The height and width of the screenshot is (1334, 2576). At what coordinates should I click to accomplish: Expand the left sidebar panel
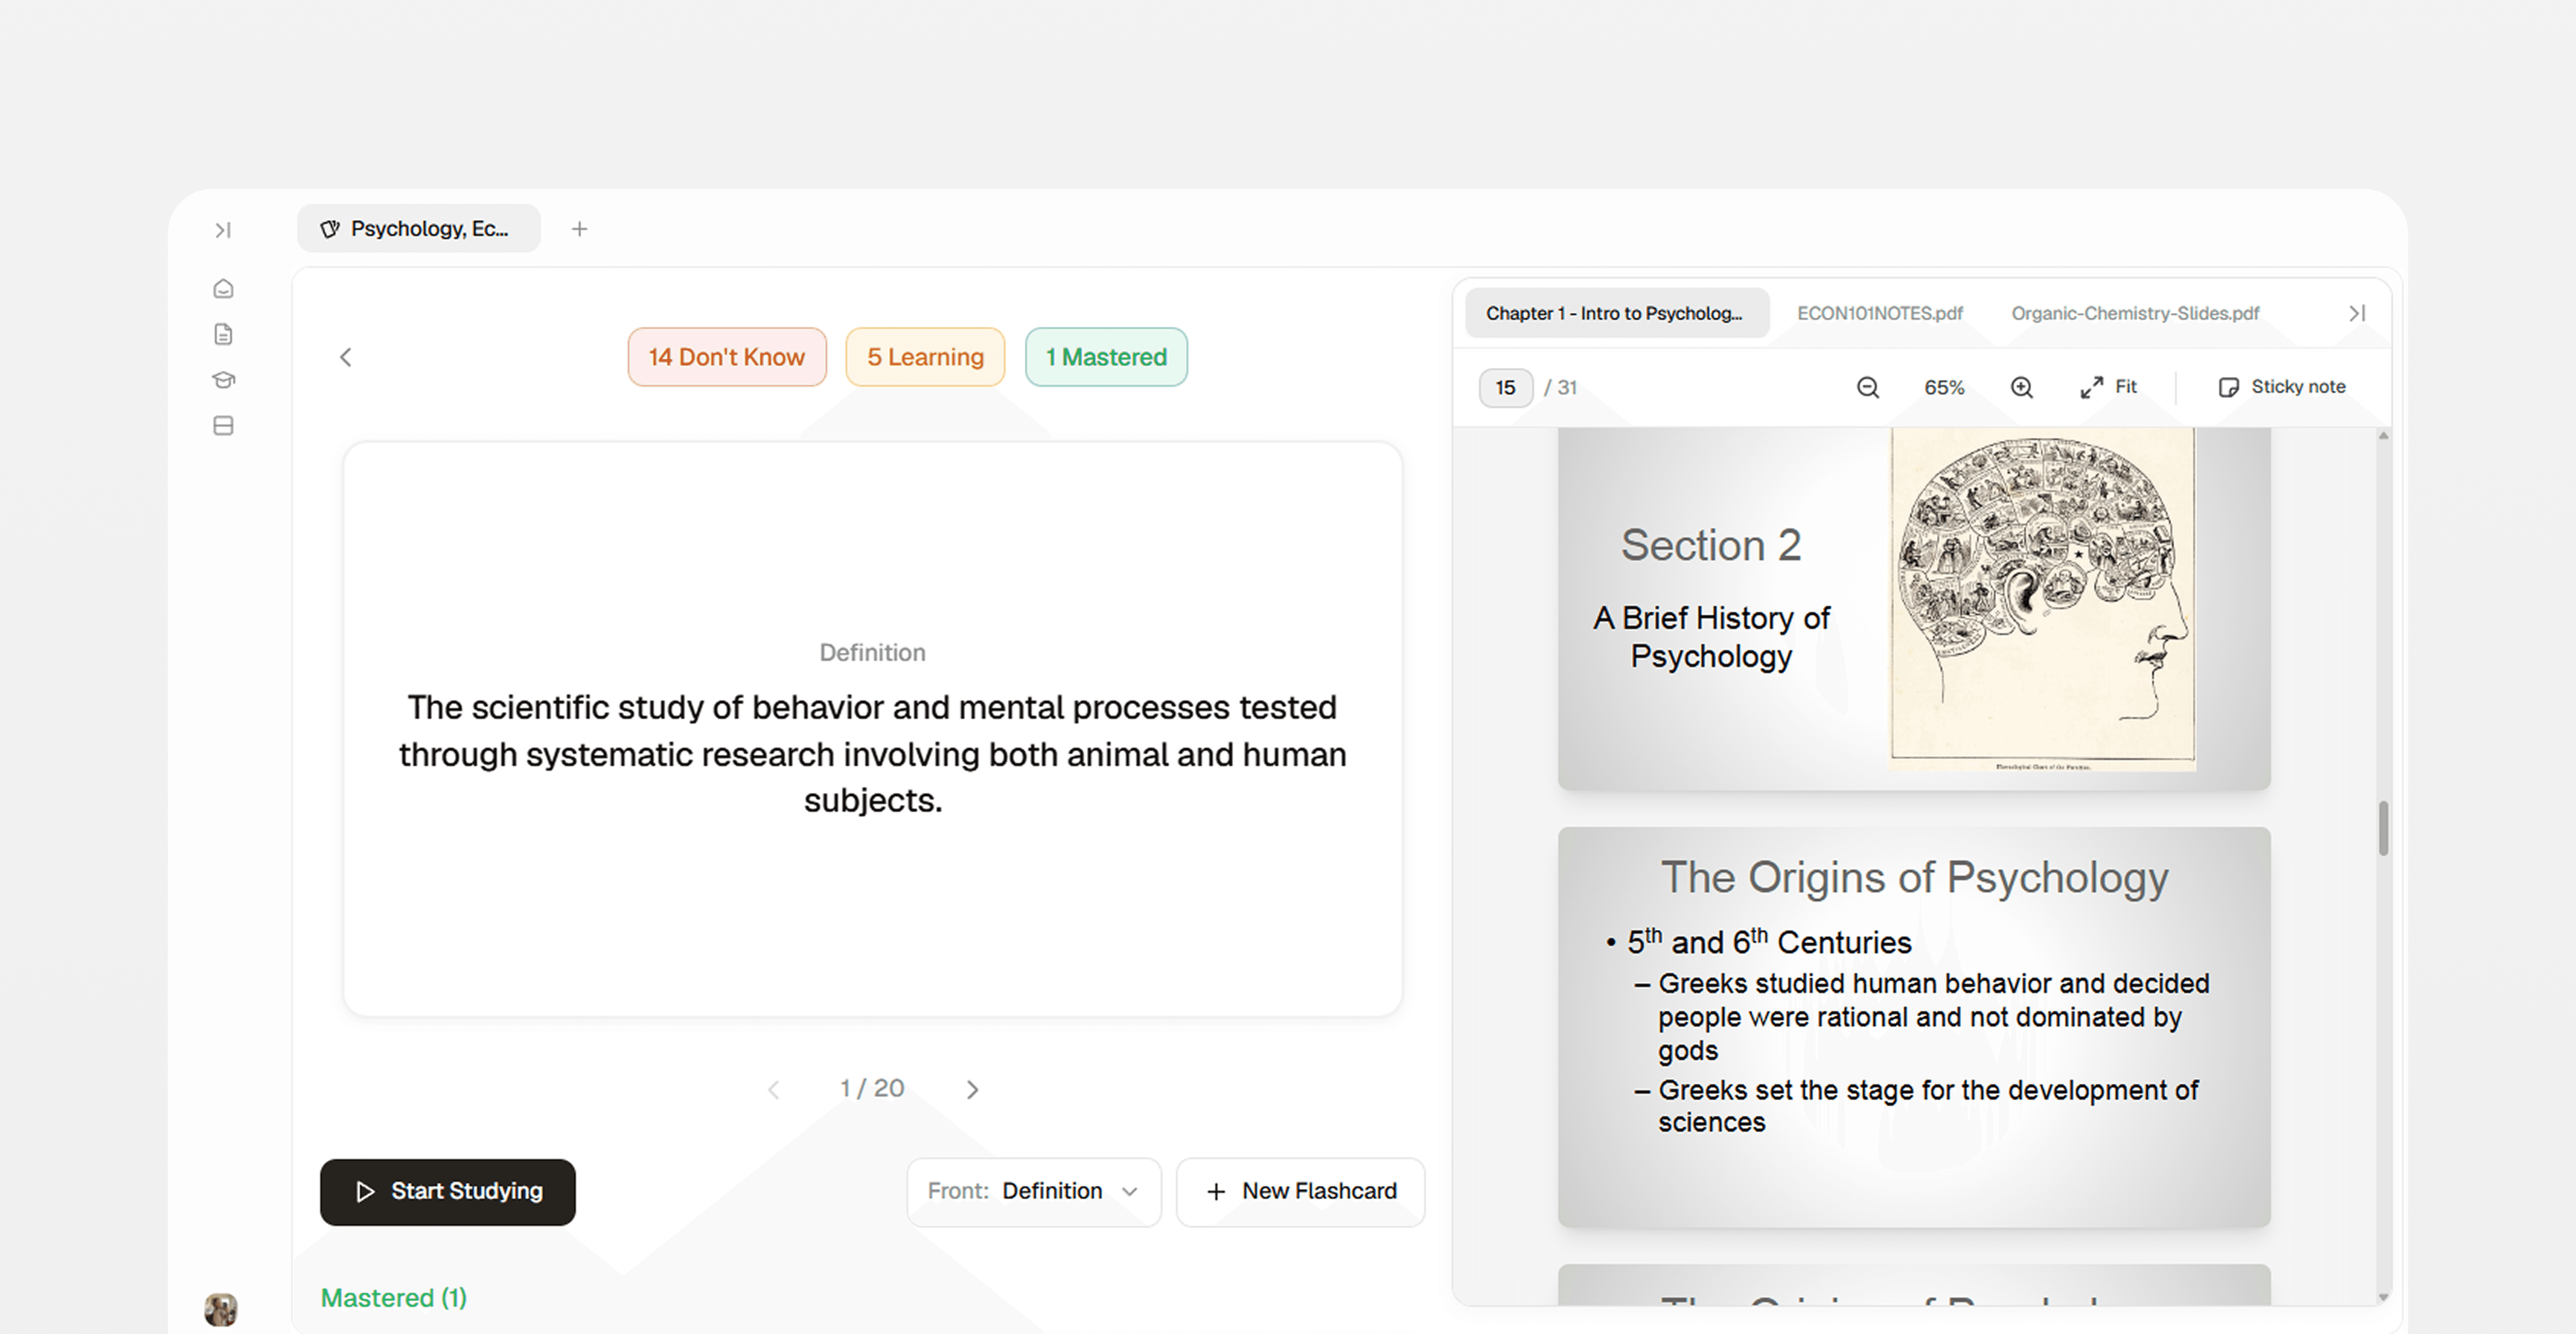pyautogui.click(x=223, y=230)
